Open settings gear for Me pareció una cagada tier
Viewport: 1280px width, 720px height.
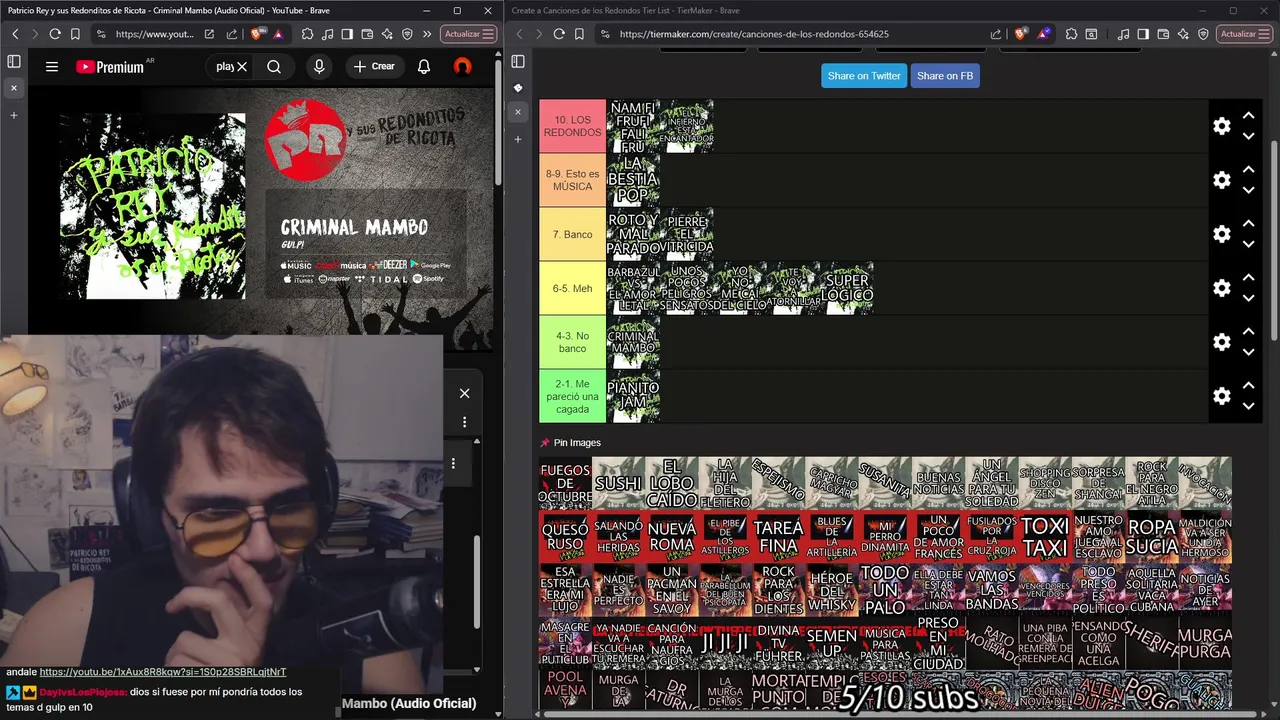point(1221,396)
